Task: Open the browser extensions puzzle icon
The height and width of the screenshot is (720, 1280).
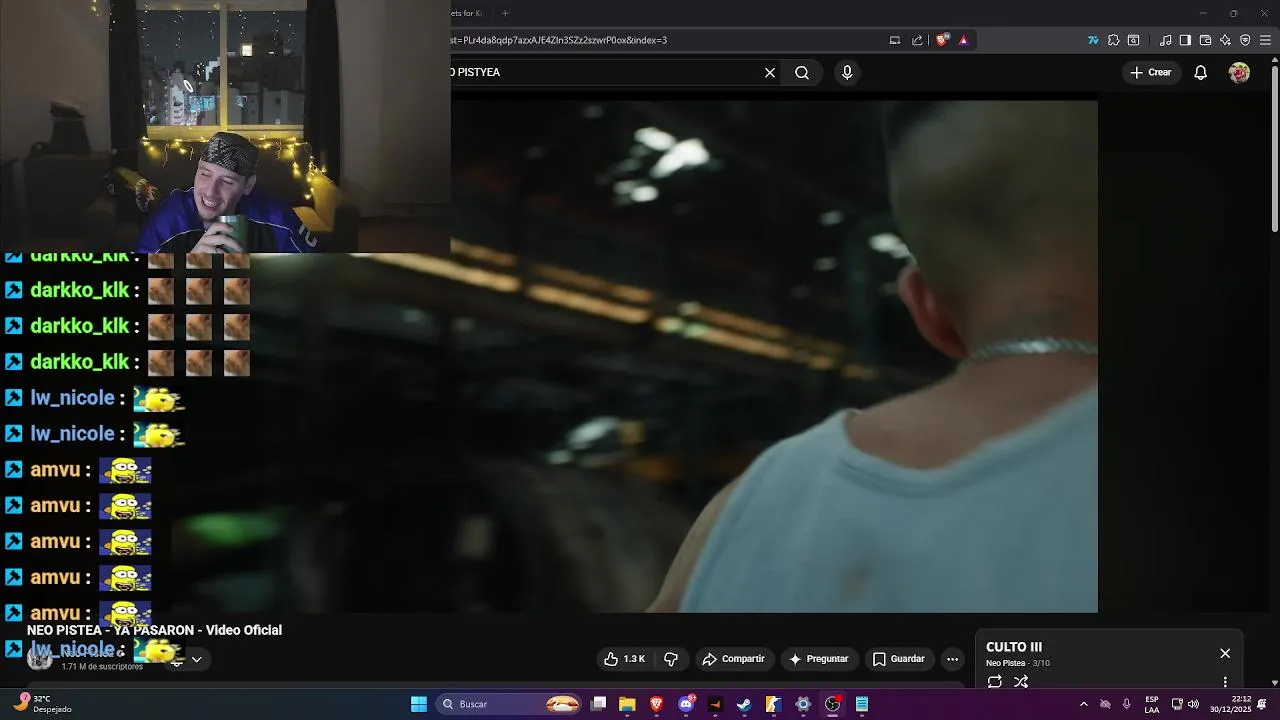Action: [x=1113, y=40]
